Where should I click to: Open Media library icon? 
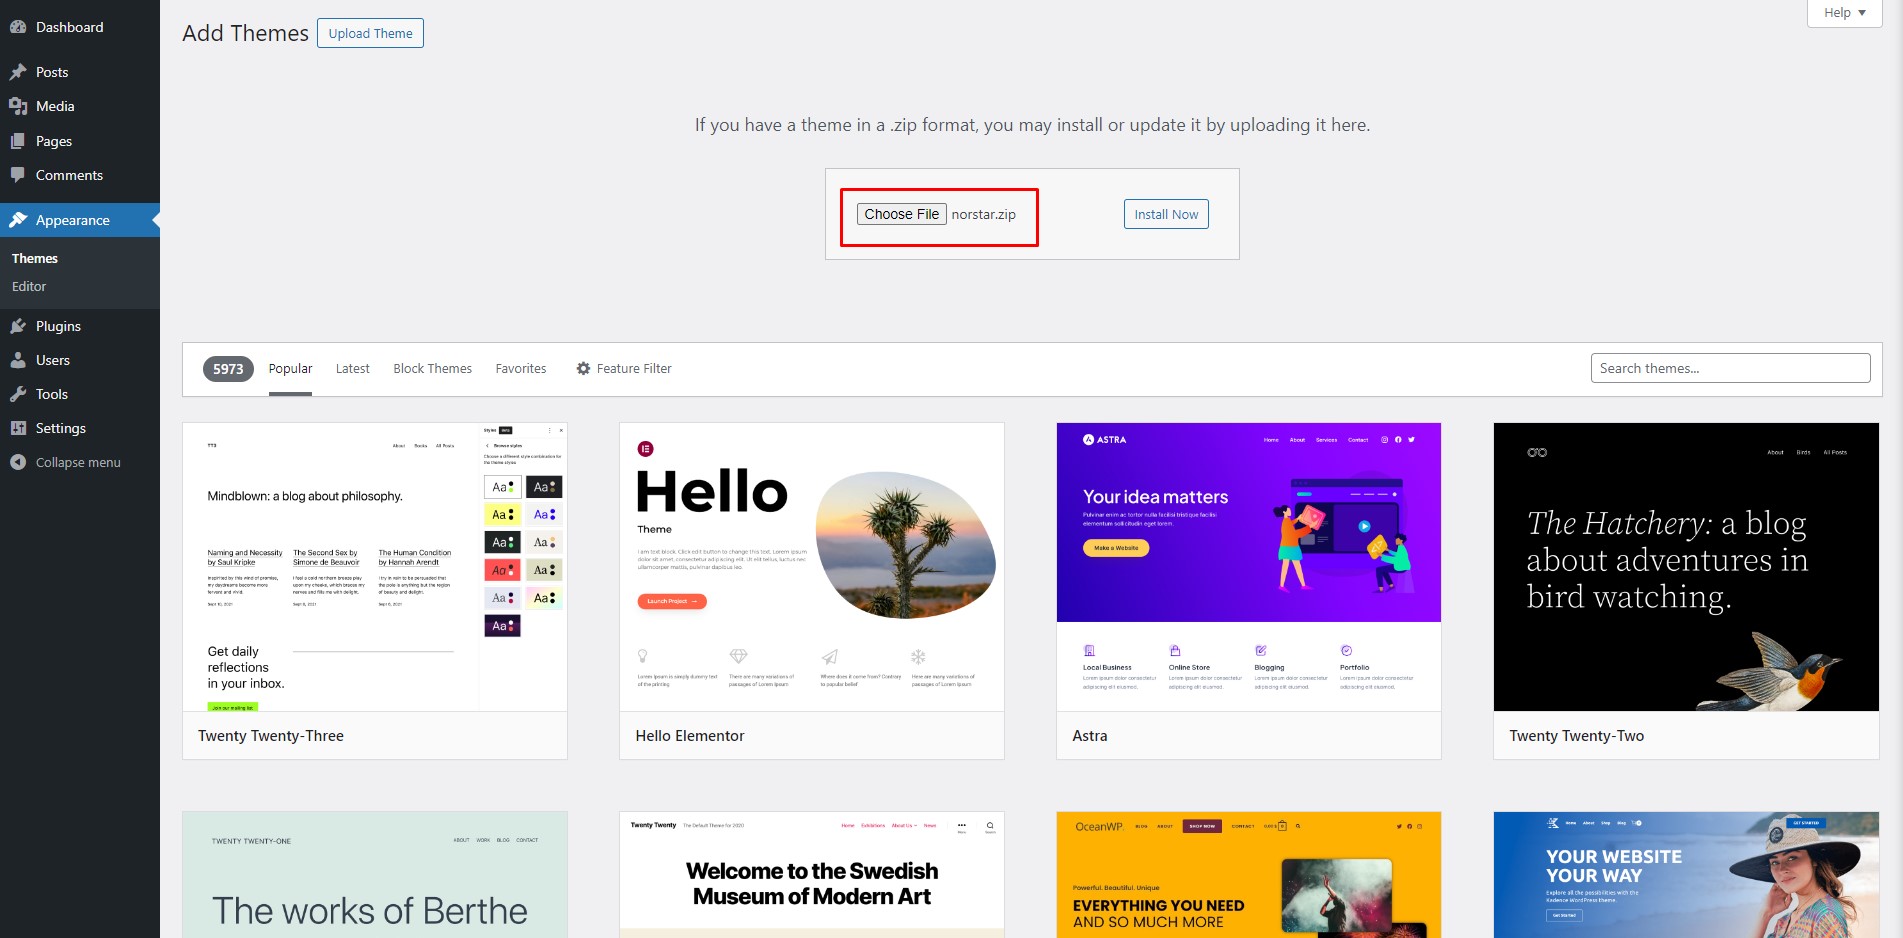pyautogui.click(x=18, y=106)
